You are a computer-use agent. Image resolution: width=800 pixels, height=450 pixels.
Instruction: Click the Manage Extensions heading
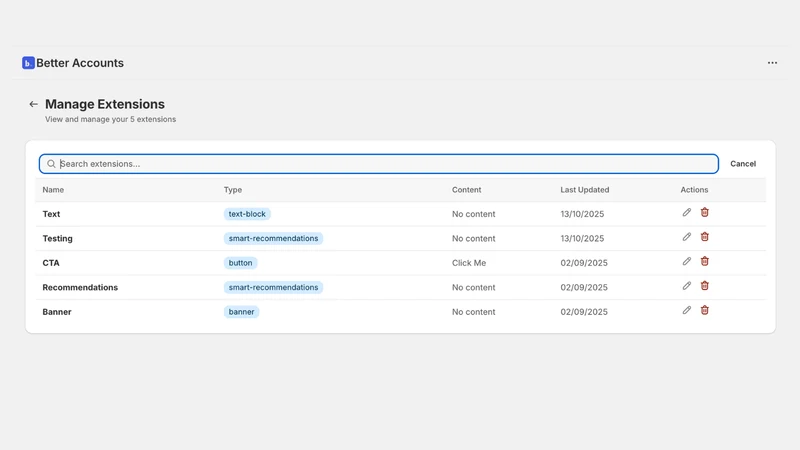(x=105, y=104)
